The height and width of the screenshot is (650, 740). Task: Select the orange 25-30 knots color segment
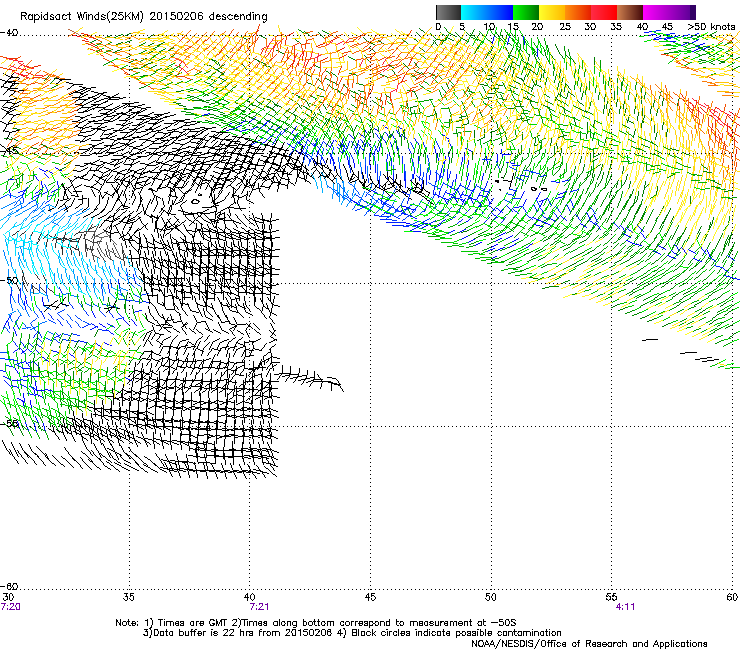[578, 12]
